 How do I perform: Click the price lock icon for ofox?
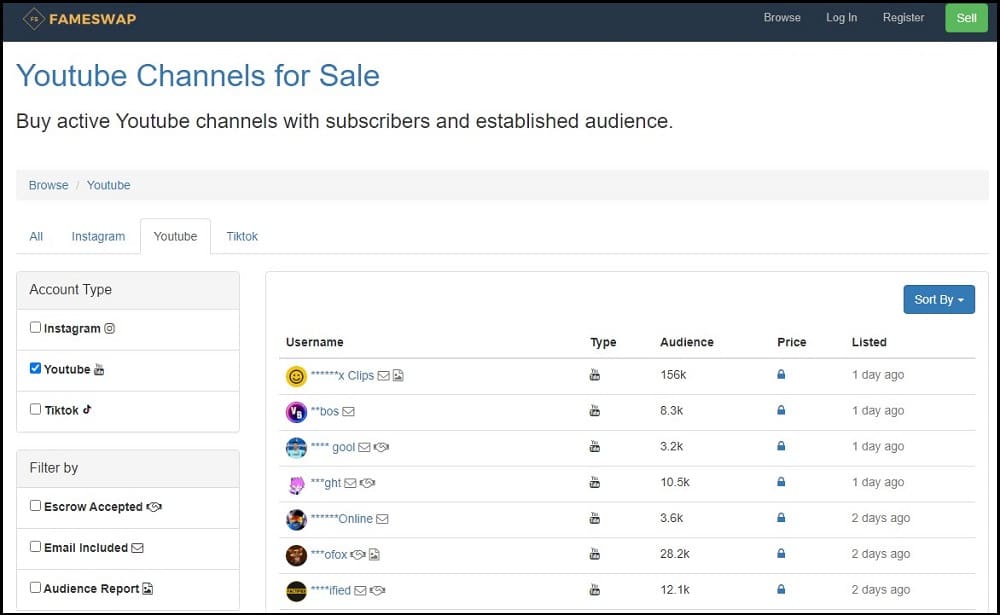pyautogui.click(x=781, y=554)
